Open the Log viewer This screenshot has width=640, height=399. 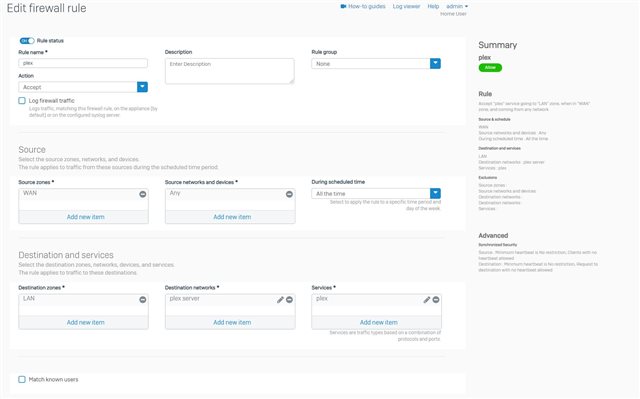point(406,6)
